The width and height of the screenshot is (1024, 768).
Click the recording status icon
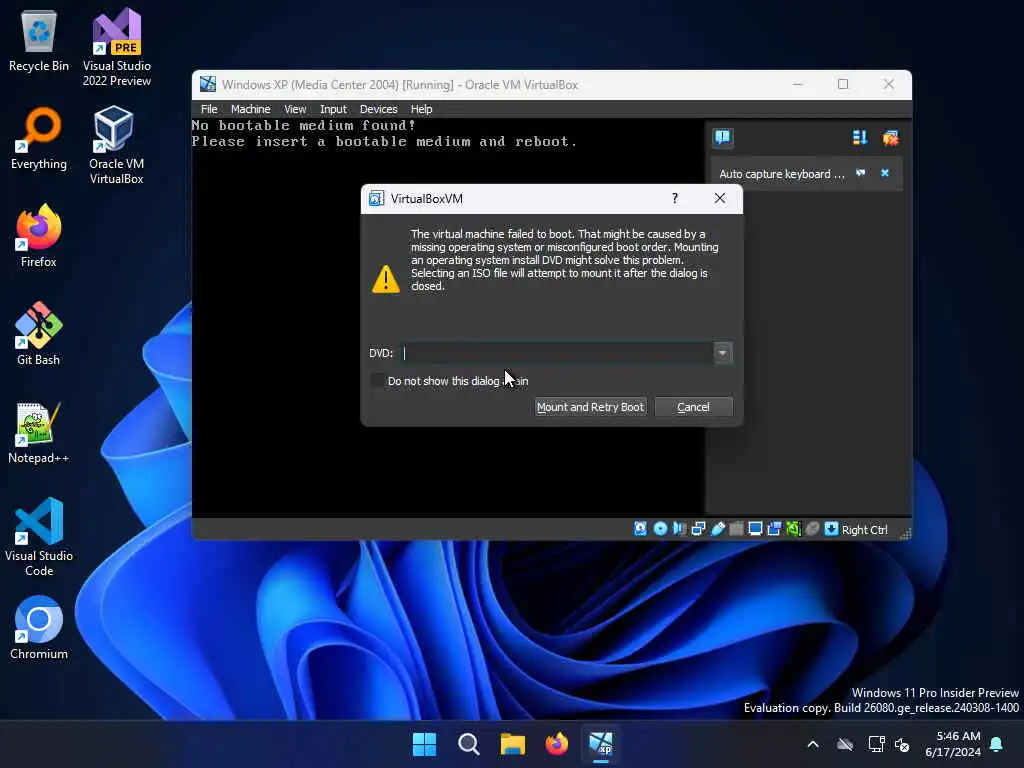click(x=775, y=529)
